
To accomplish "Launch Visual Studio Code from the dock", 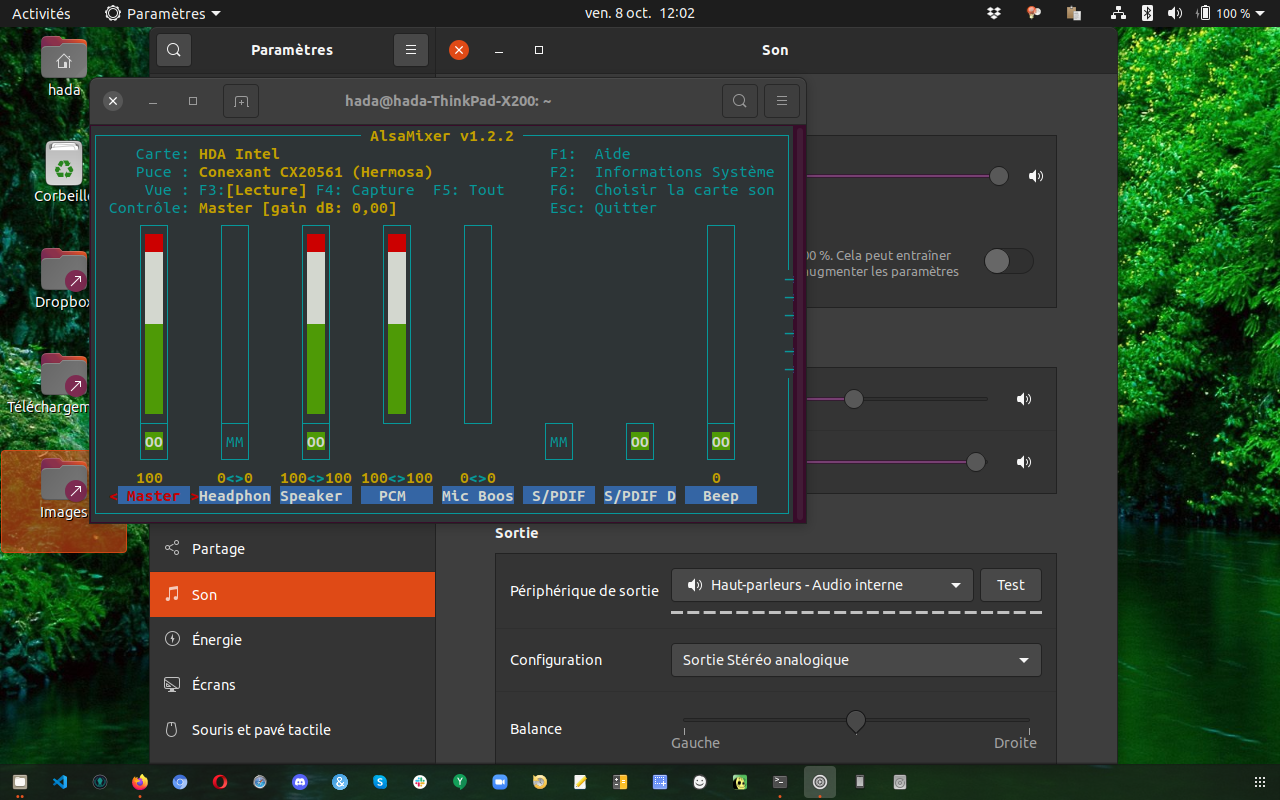I will (60, 782).
